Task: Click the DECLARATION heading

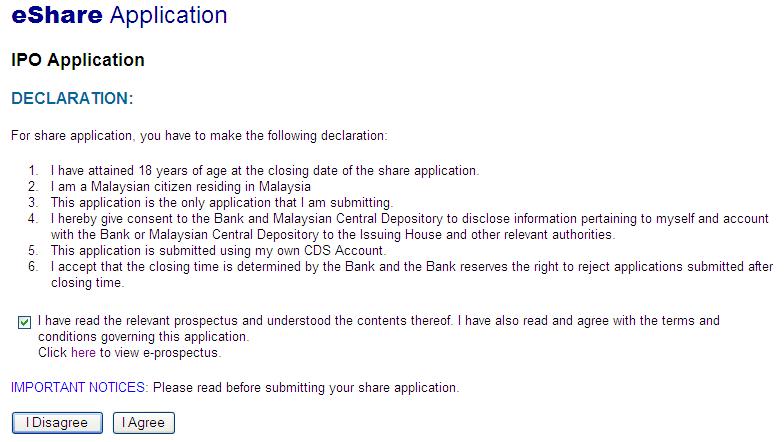Action: [x=72, y=98]
